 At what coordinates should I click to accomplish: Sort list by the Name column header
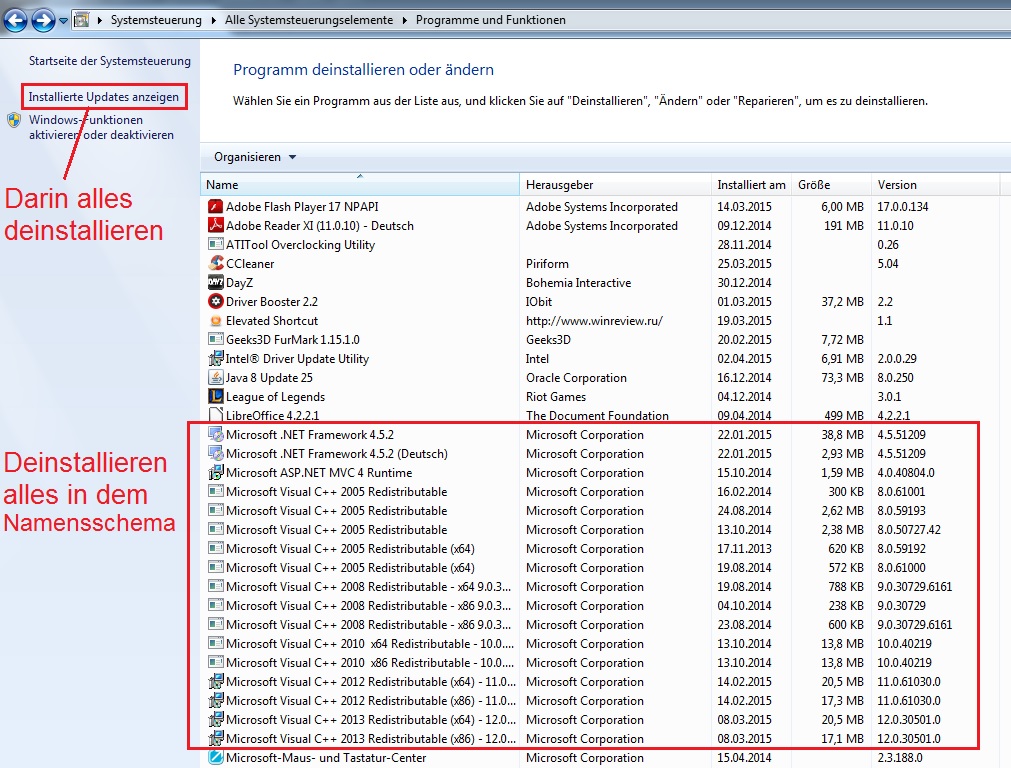(x=360, y=184)
